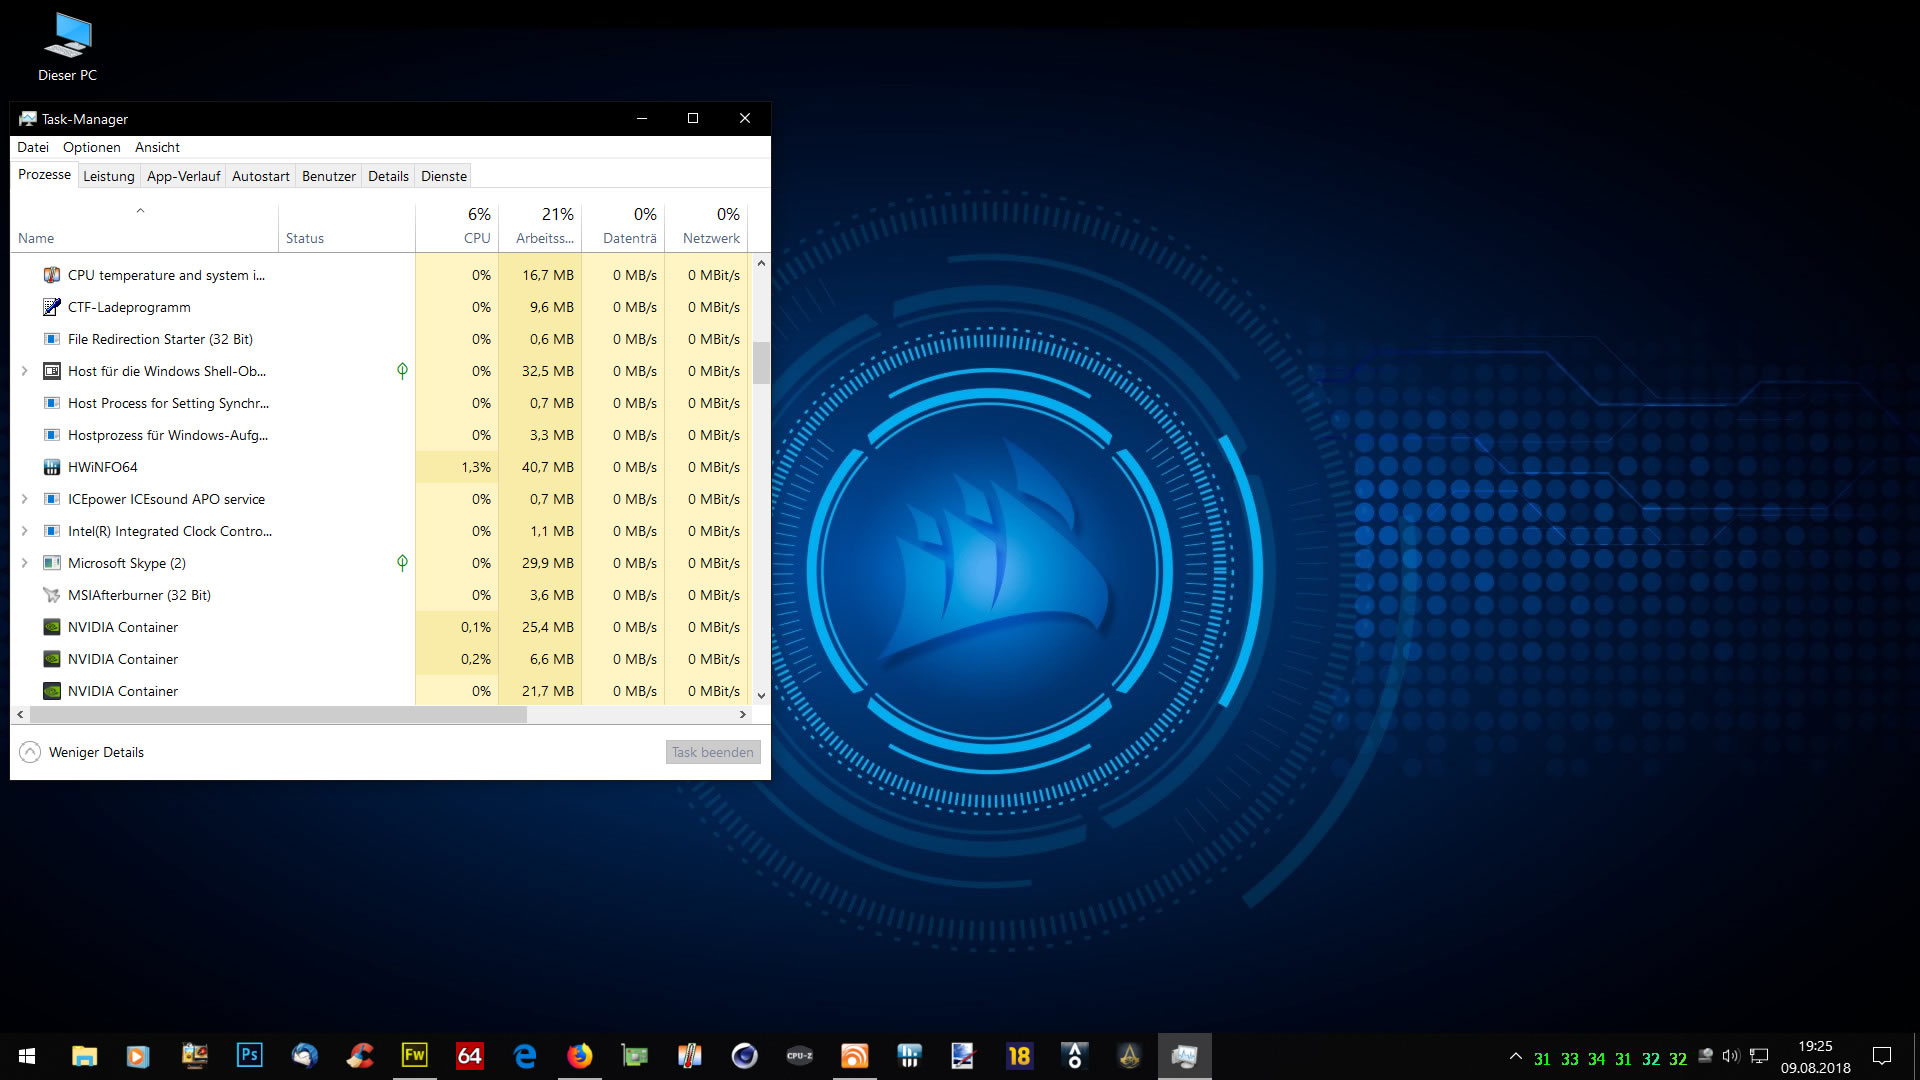Click the Task-Manager taskbar button
1920x1080 pixels.
[1184, 1056]
